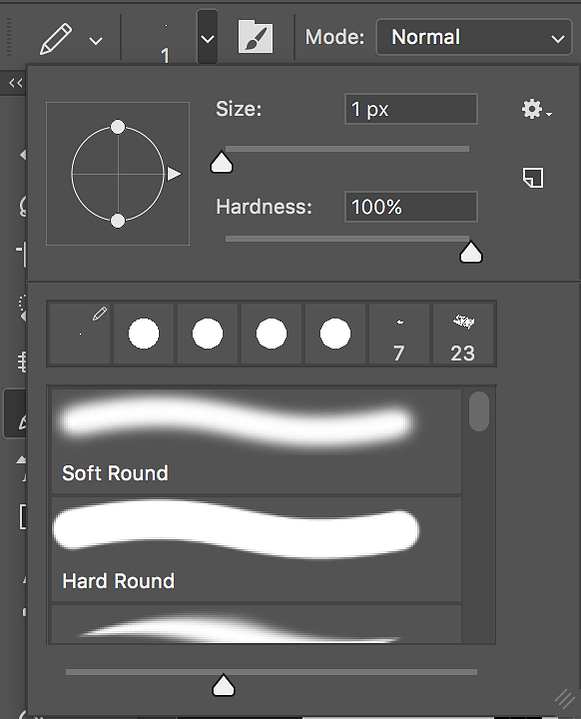Select the first recent pencil brush thumbnail
Image resolution: width=581 pixels, height=719 pixels.
80,334
